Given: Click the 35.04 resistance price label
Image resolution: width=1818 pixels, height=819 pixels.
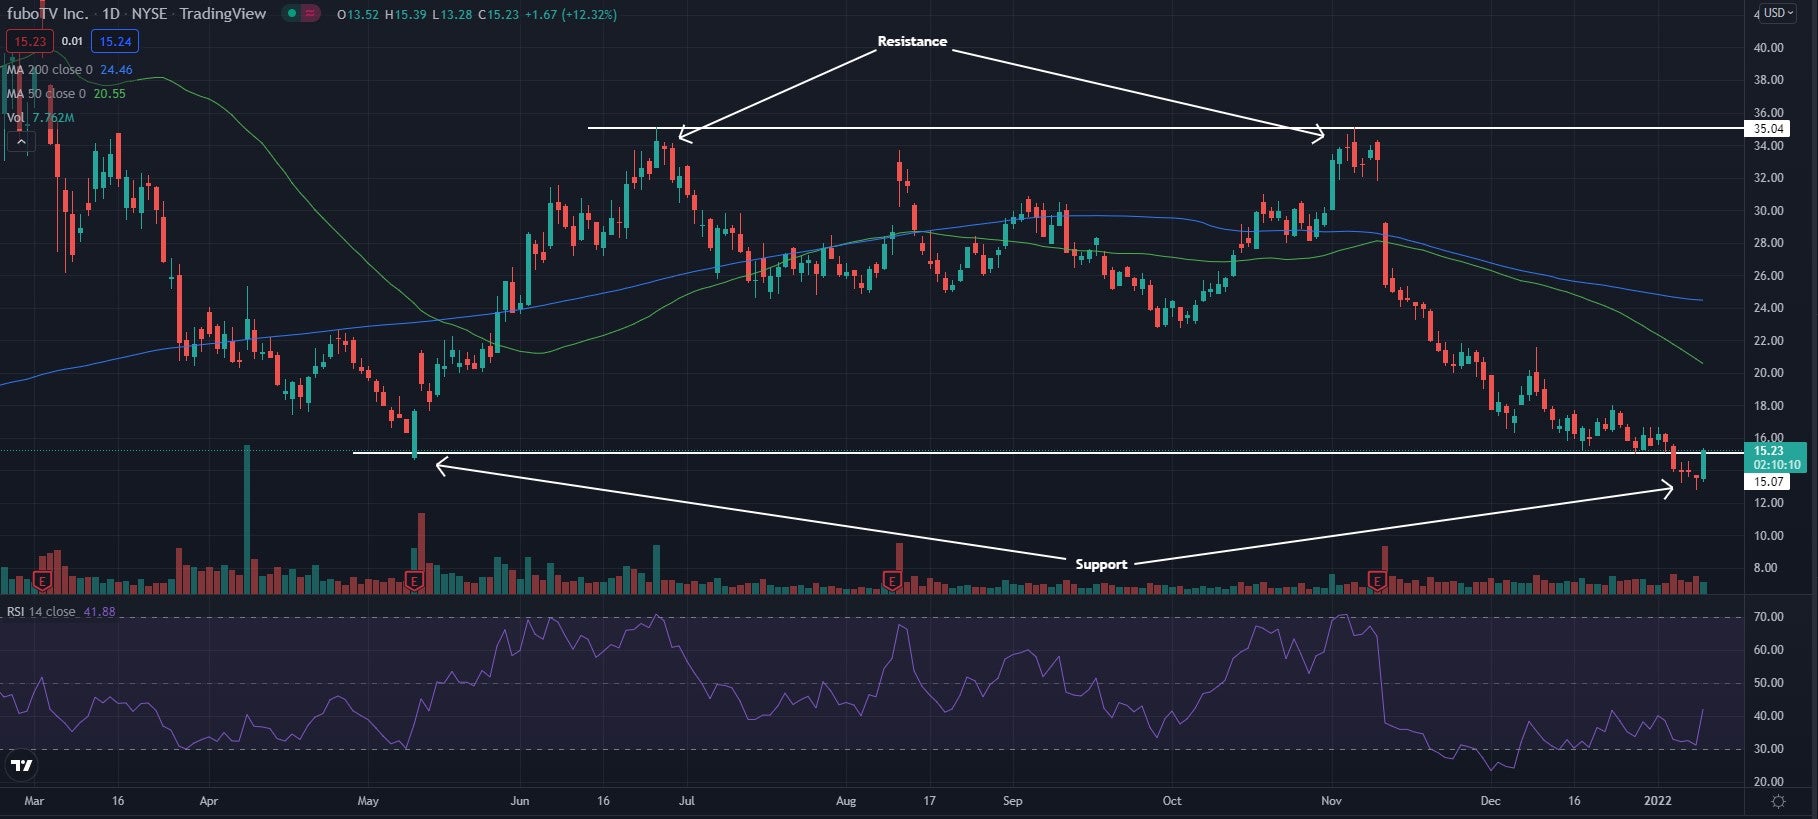Looking at the screenshot, I should (1768, 128).
